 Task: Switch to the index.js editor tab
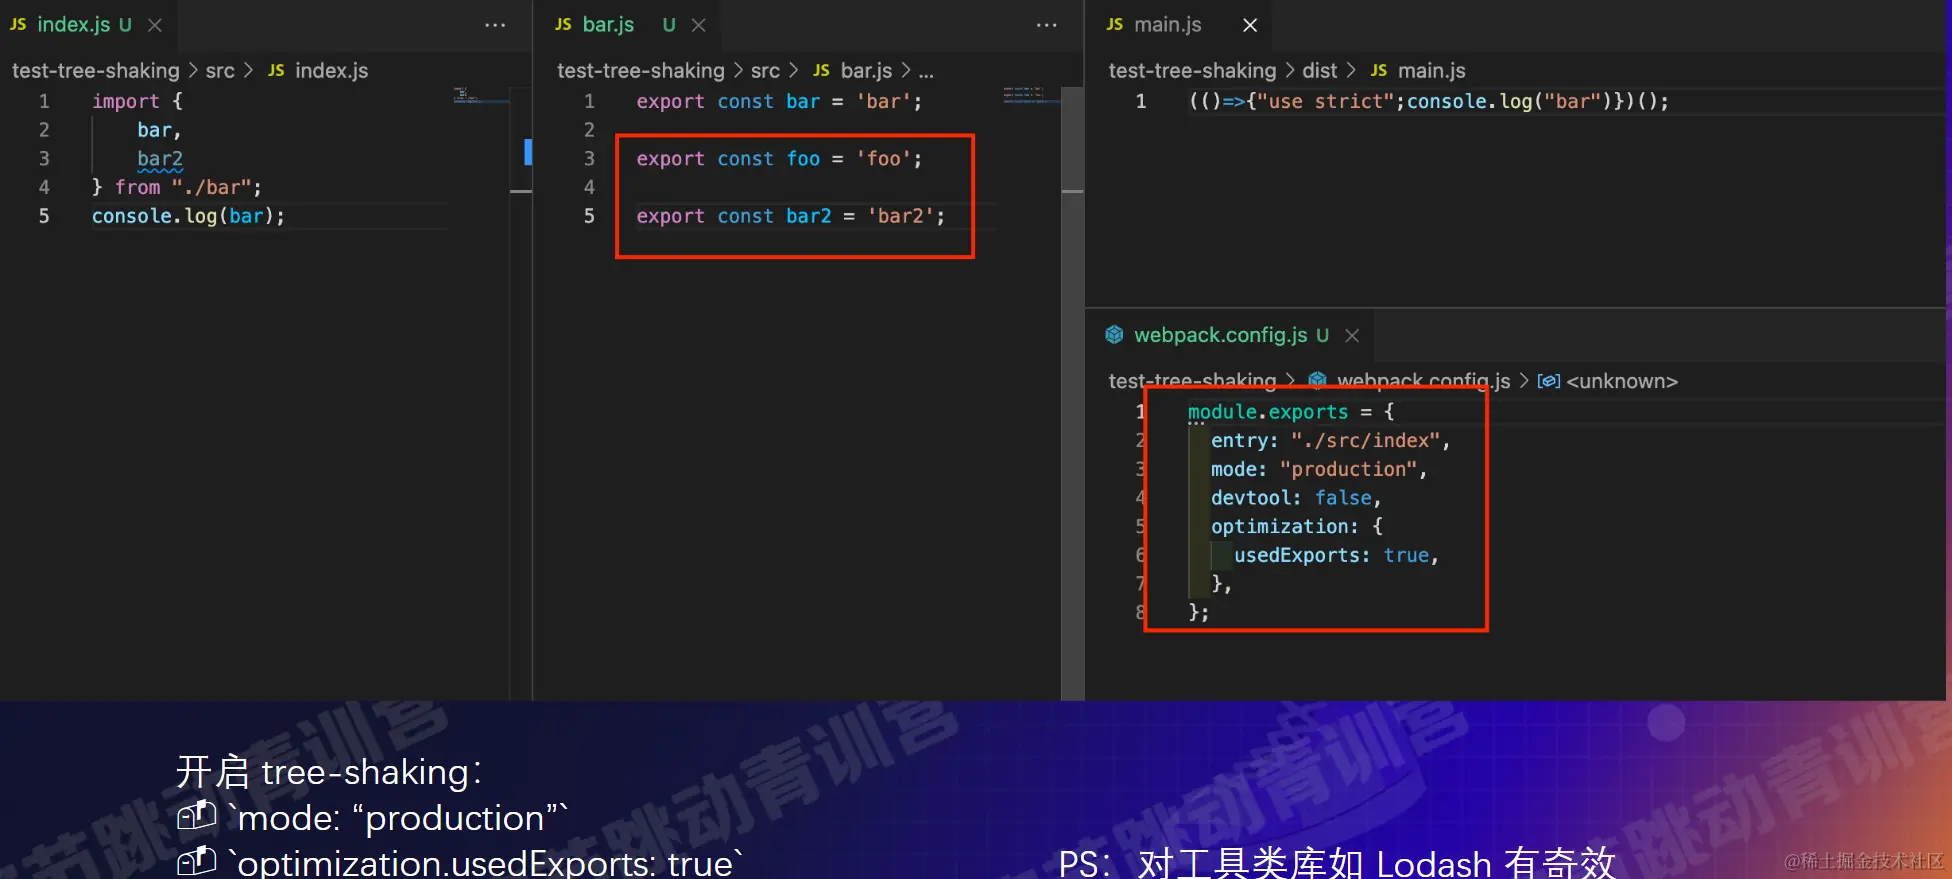[x=88, y=25]
